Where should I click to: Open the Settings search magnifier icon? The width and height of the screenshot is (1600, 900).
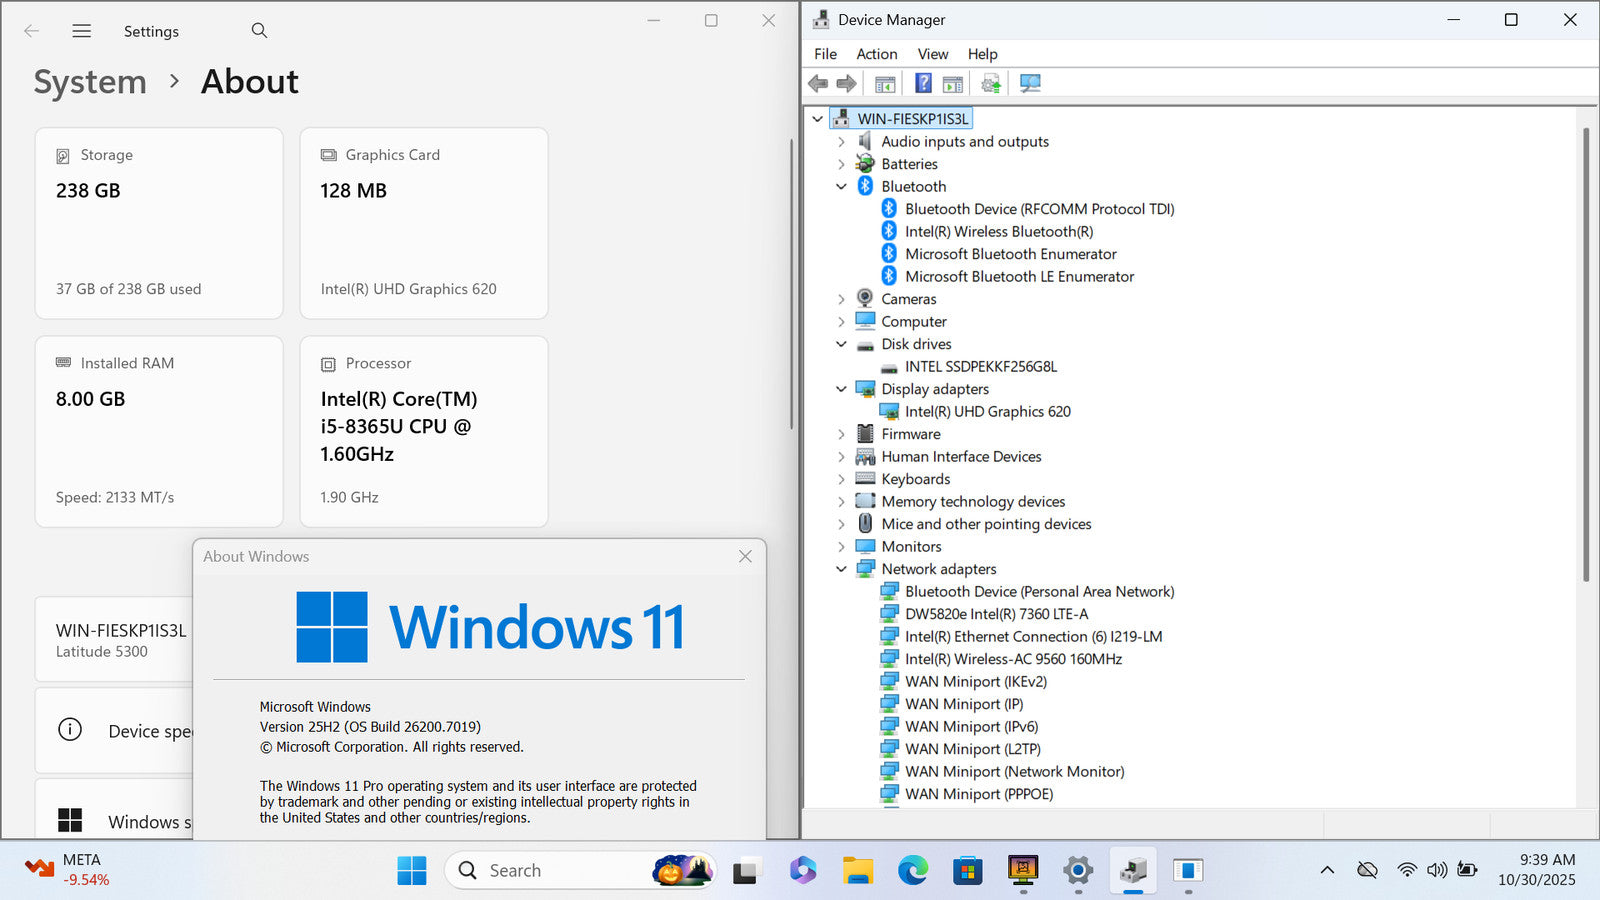259,31
